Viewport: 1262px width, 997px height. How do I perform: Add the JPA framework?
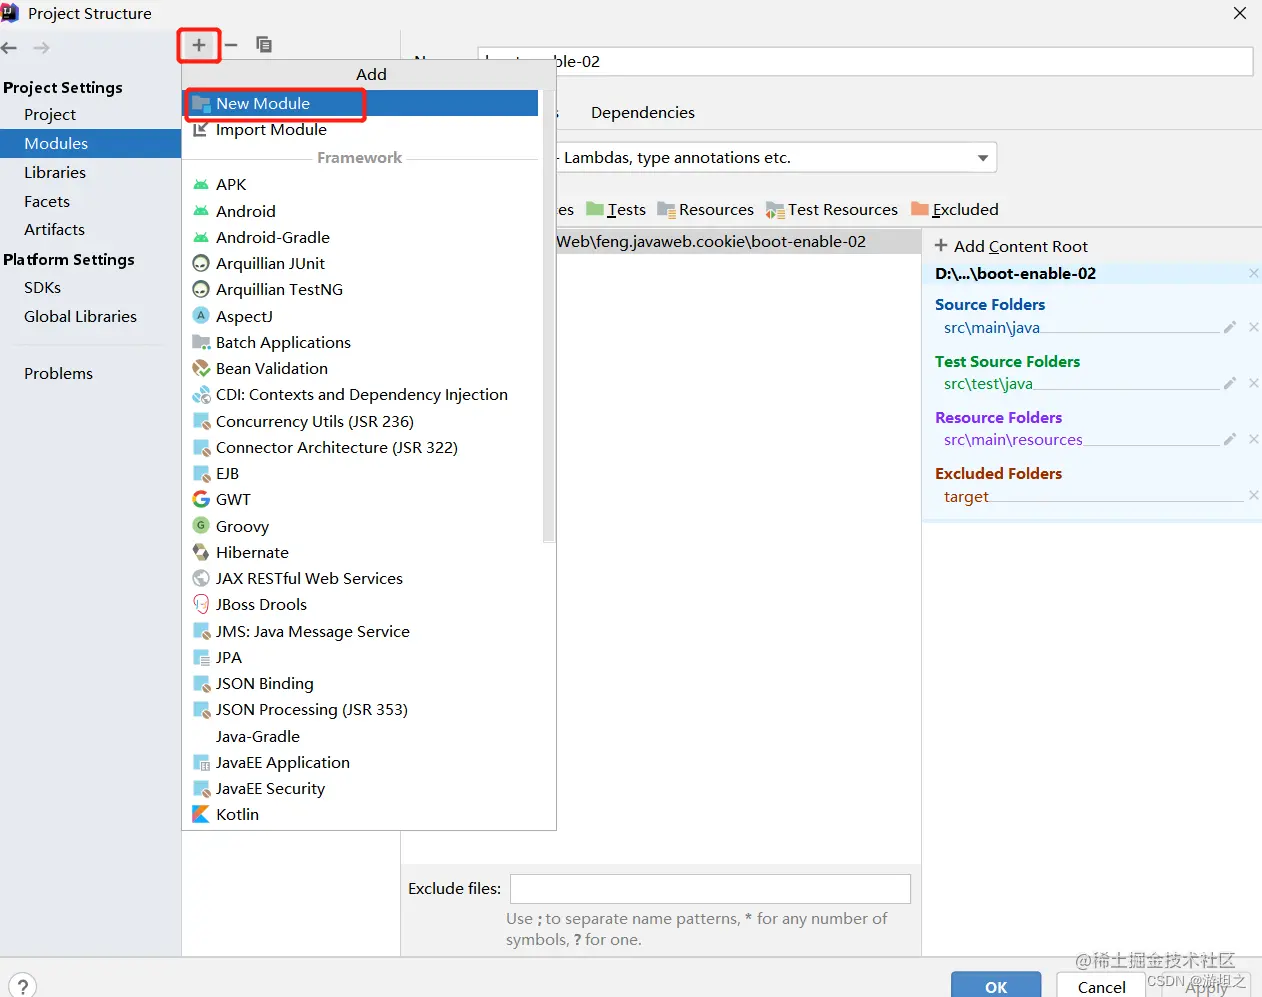point(361,657)
